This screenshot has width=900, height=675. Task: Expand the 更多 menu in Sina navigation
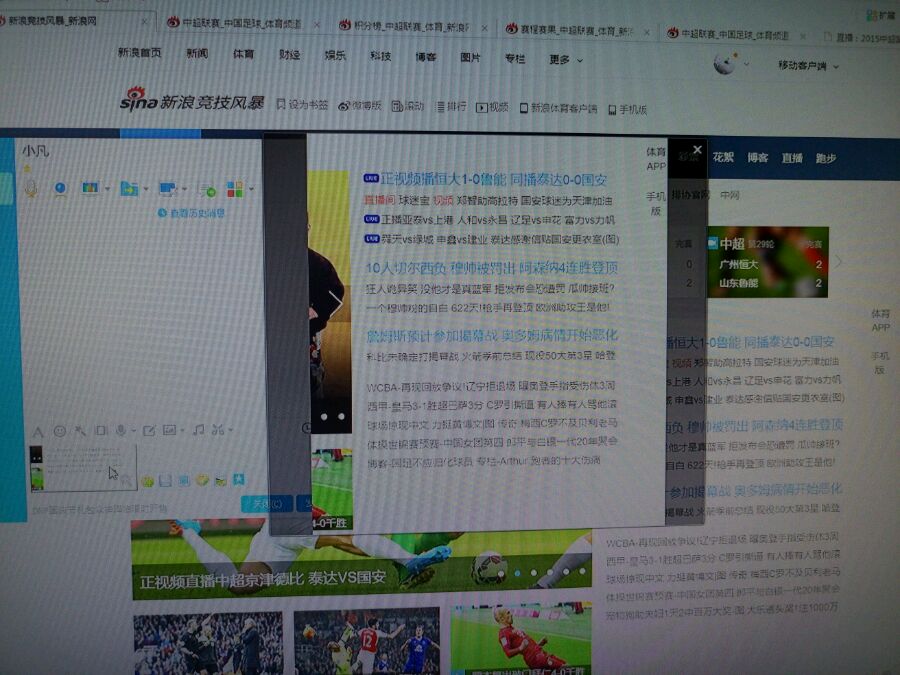click(x=565, y=59)
